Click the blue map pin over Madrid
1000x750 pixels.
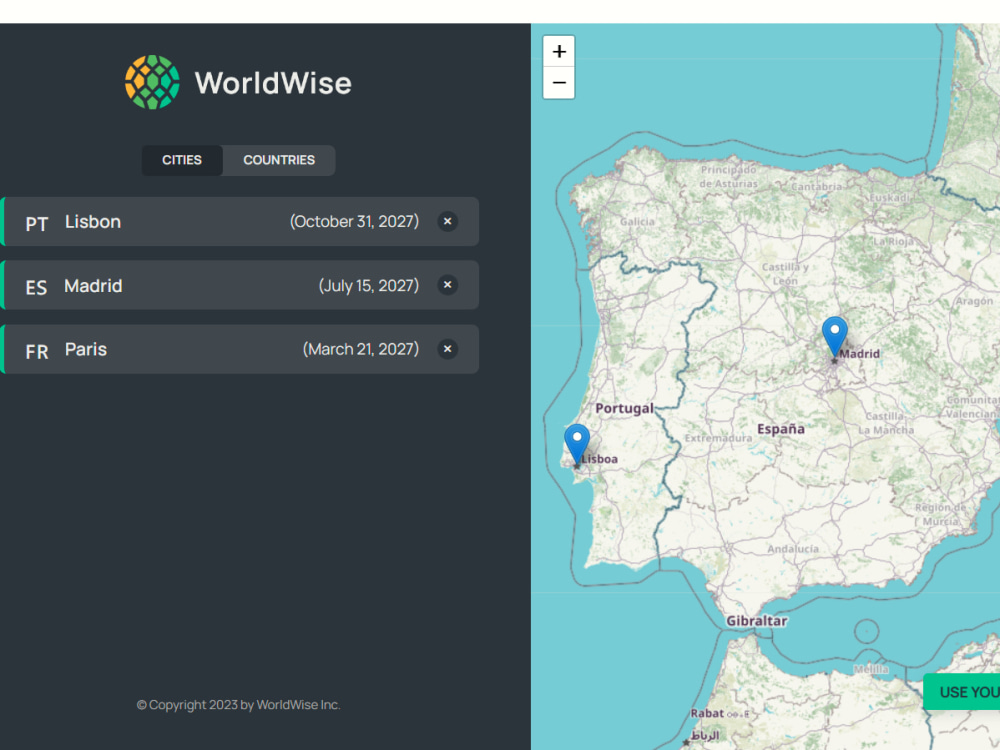tap(834, 335)
